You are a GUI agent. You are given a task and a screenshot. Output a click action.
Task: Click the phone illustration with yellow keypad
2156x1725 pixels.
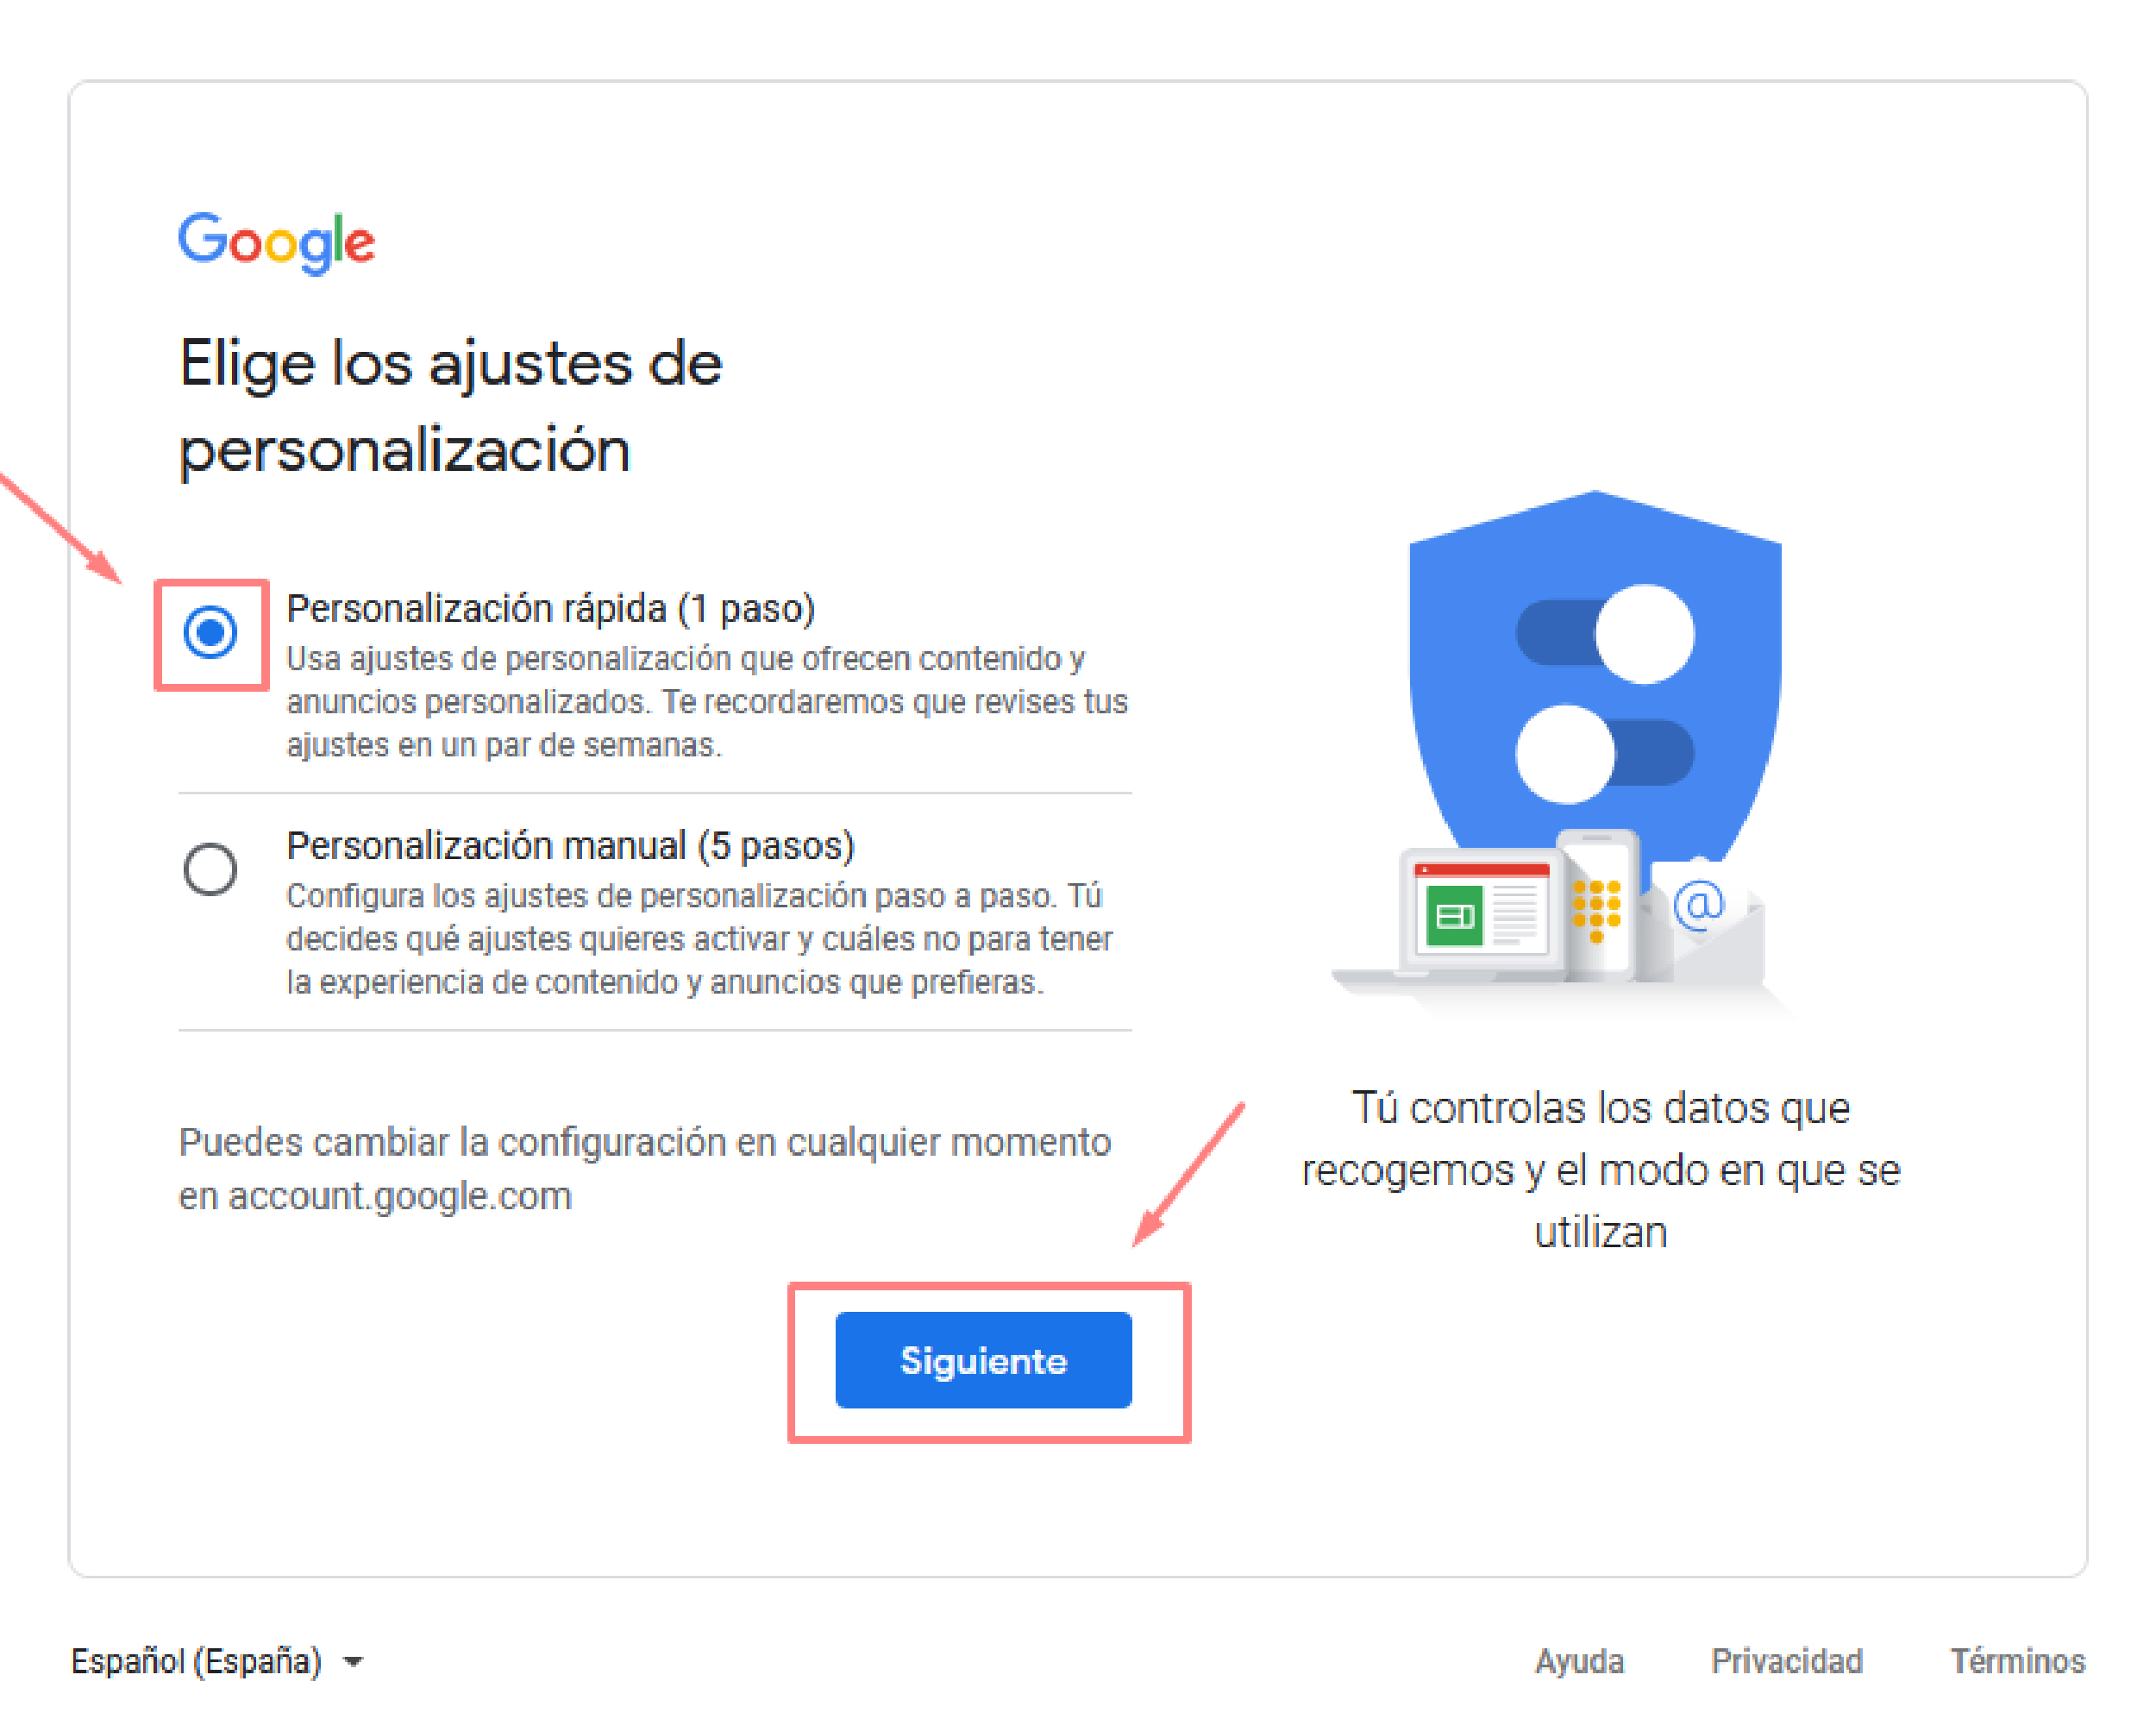click(1598, 905)
